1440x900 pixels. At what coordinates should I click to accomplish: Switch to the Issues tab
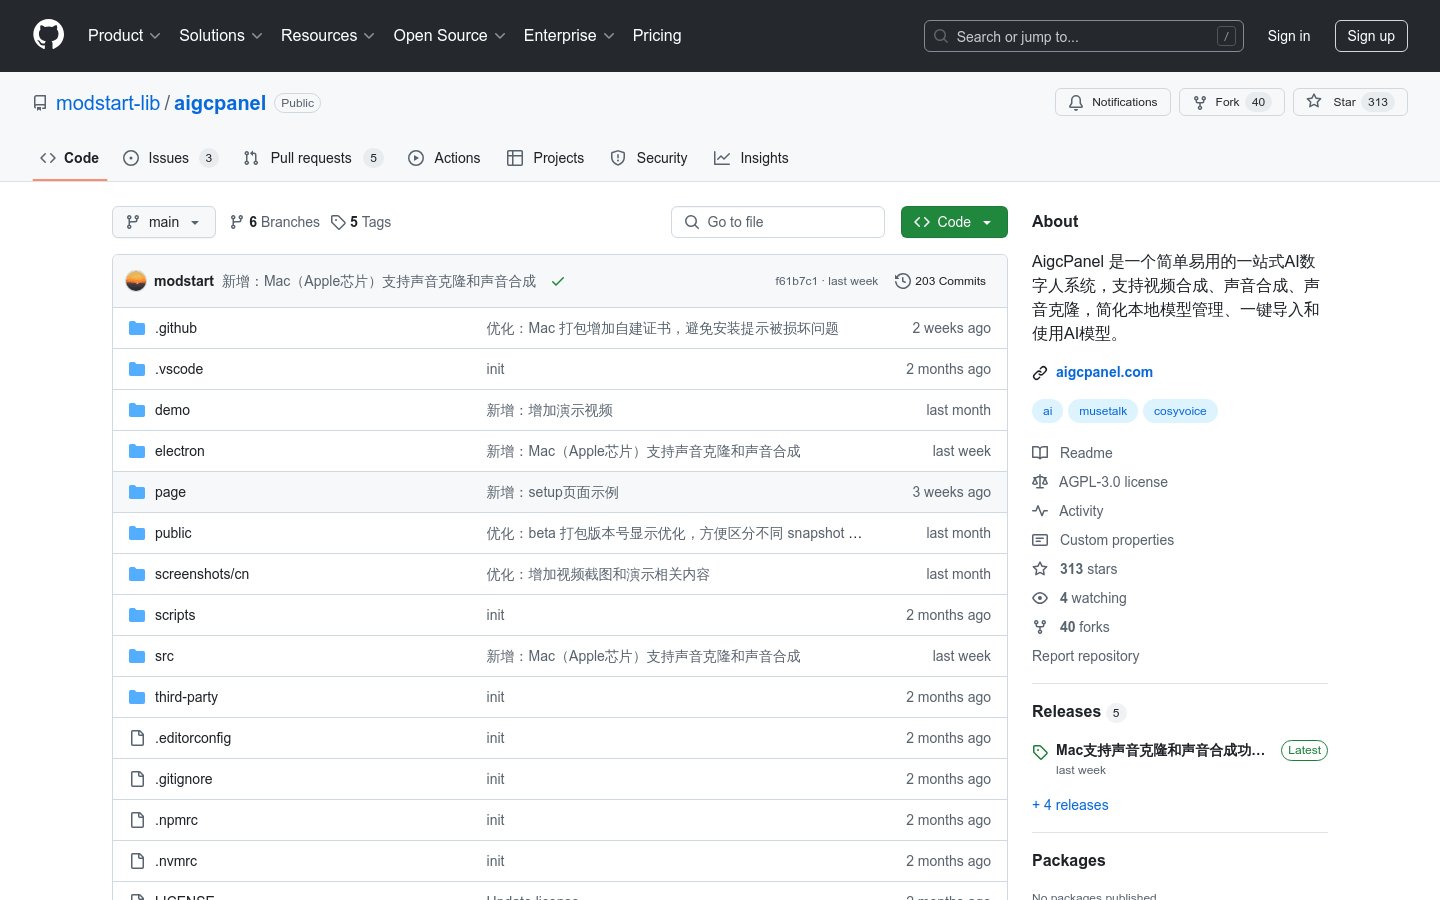point(170,158)
